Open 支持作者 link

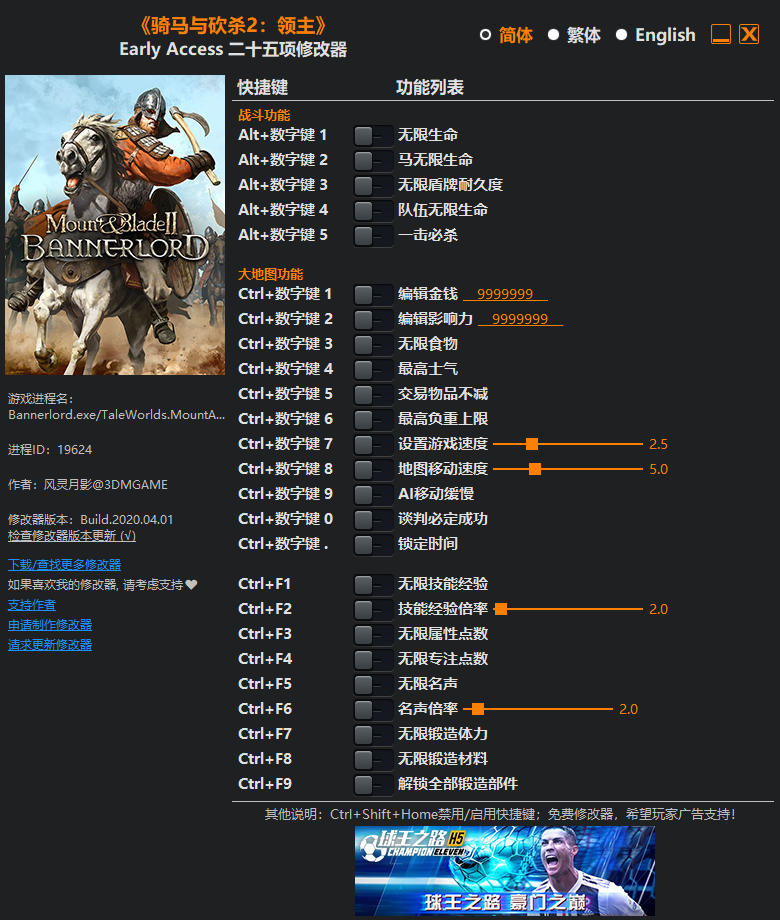[32, 604]
